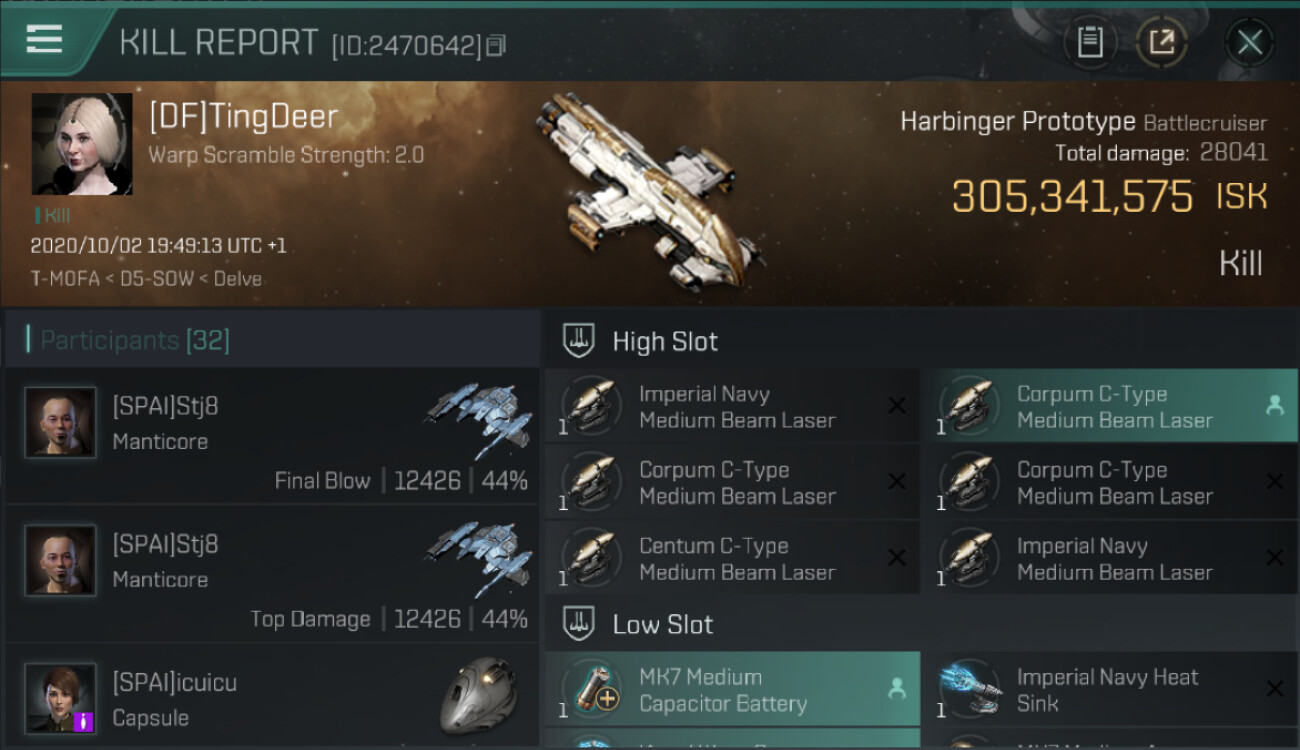The width and height of the screenshot is (1300, 750).
Task: Click the share export icon
Action: 1162,42
